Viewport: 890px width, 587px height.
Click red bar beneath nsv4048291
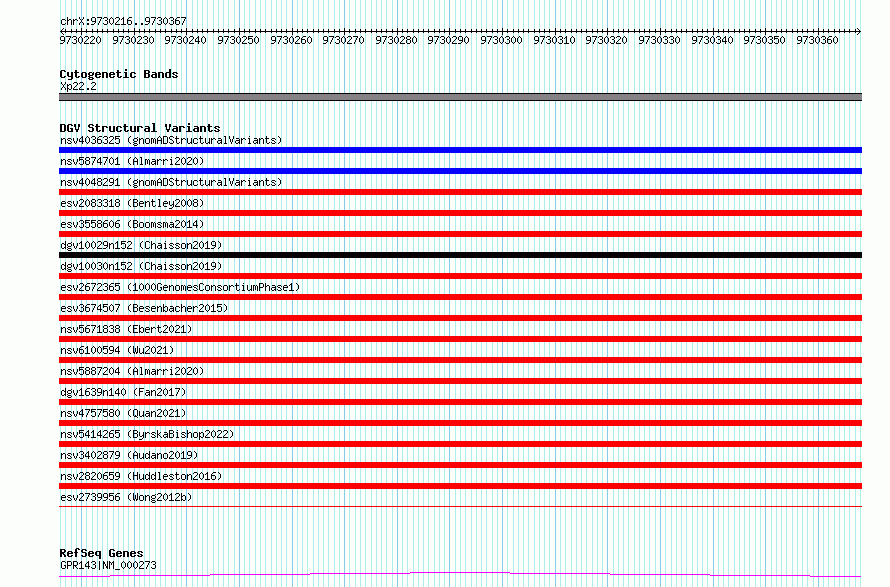click(x=460, y=192)
